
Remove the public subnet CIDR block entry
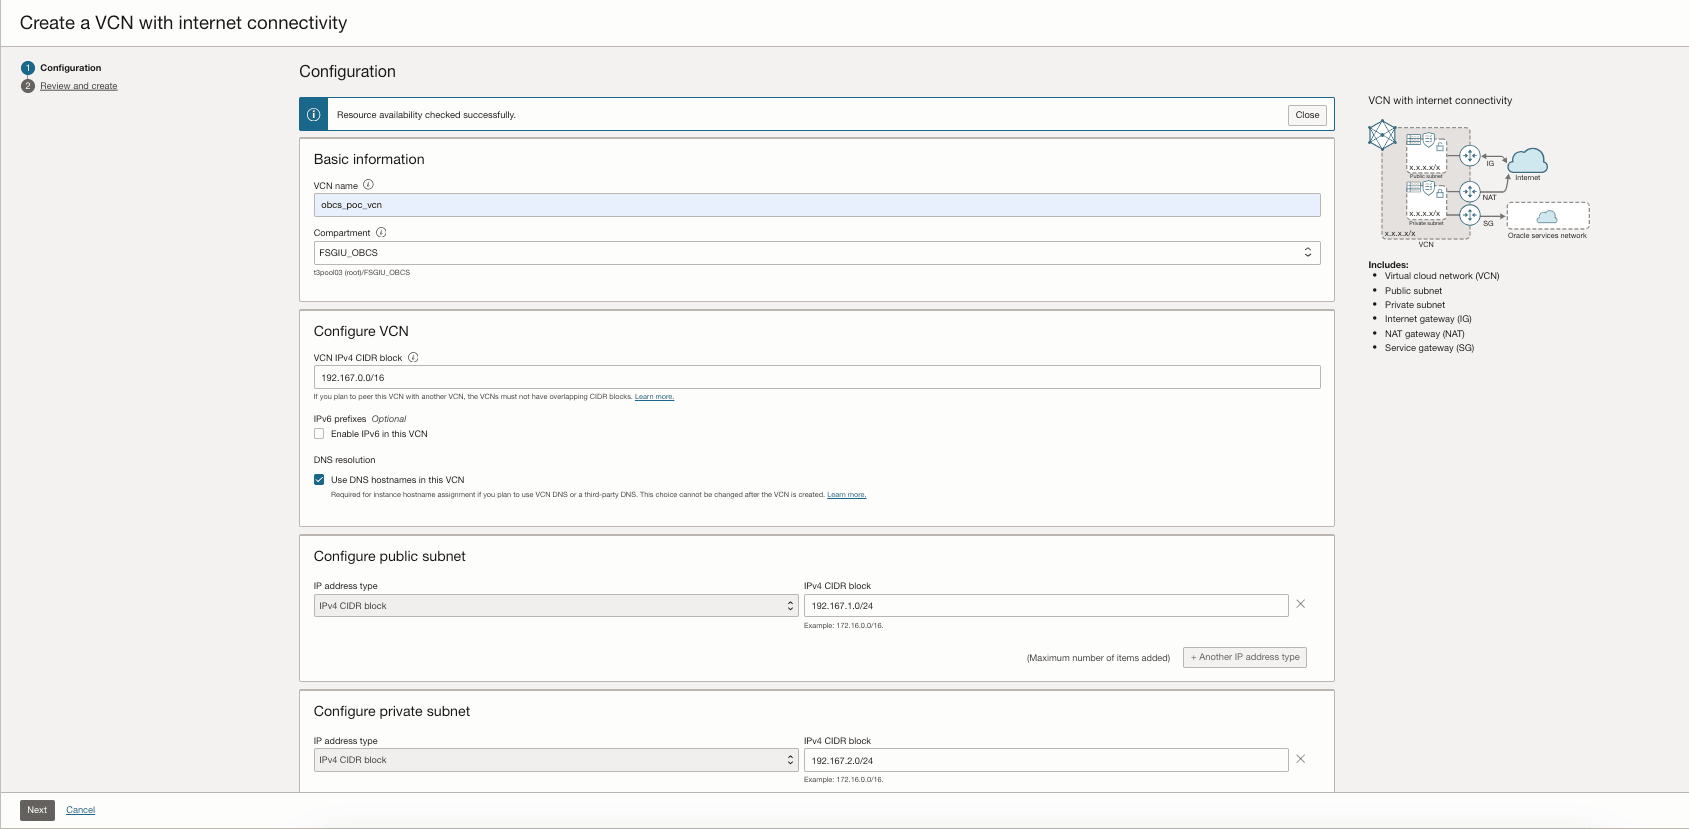[x=1301, y=604]
